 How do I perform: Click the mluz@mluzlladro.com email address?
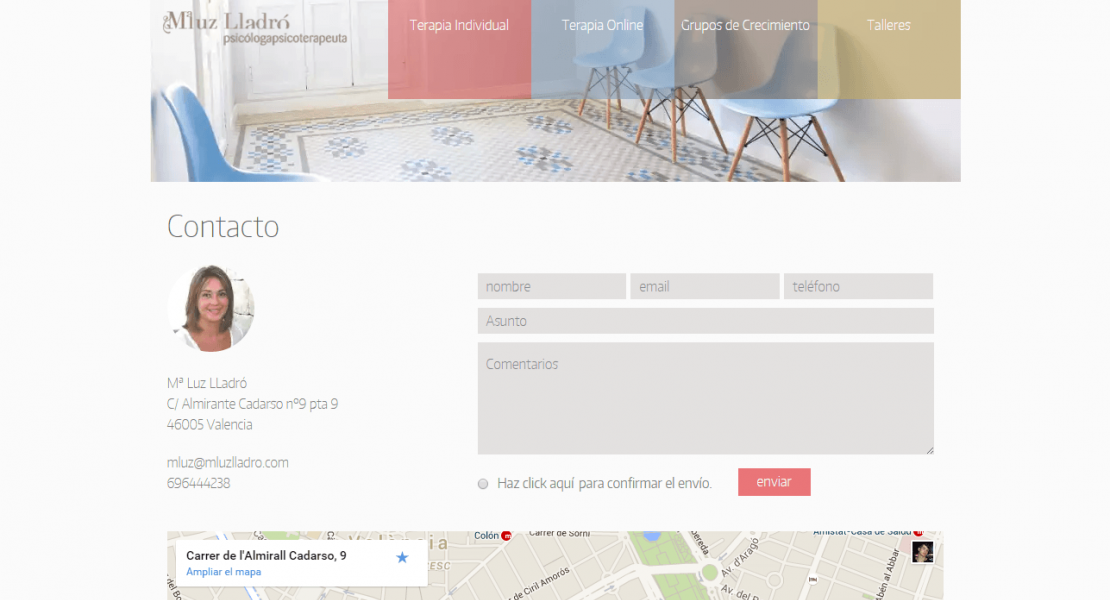[x=228, y=462]
